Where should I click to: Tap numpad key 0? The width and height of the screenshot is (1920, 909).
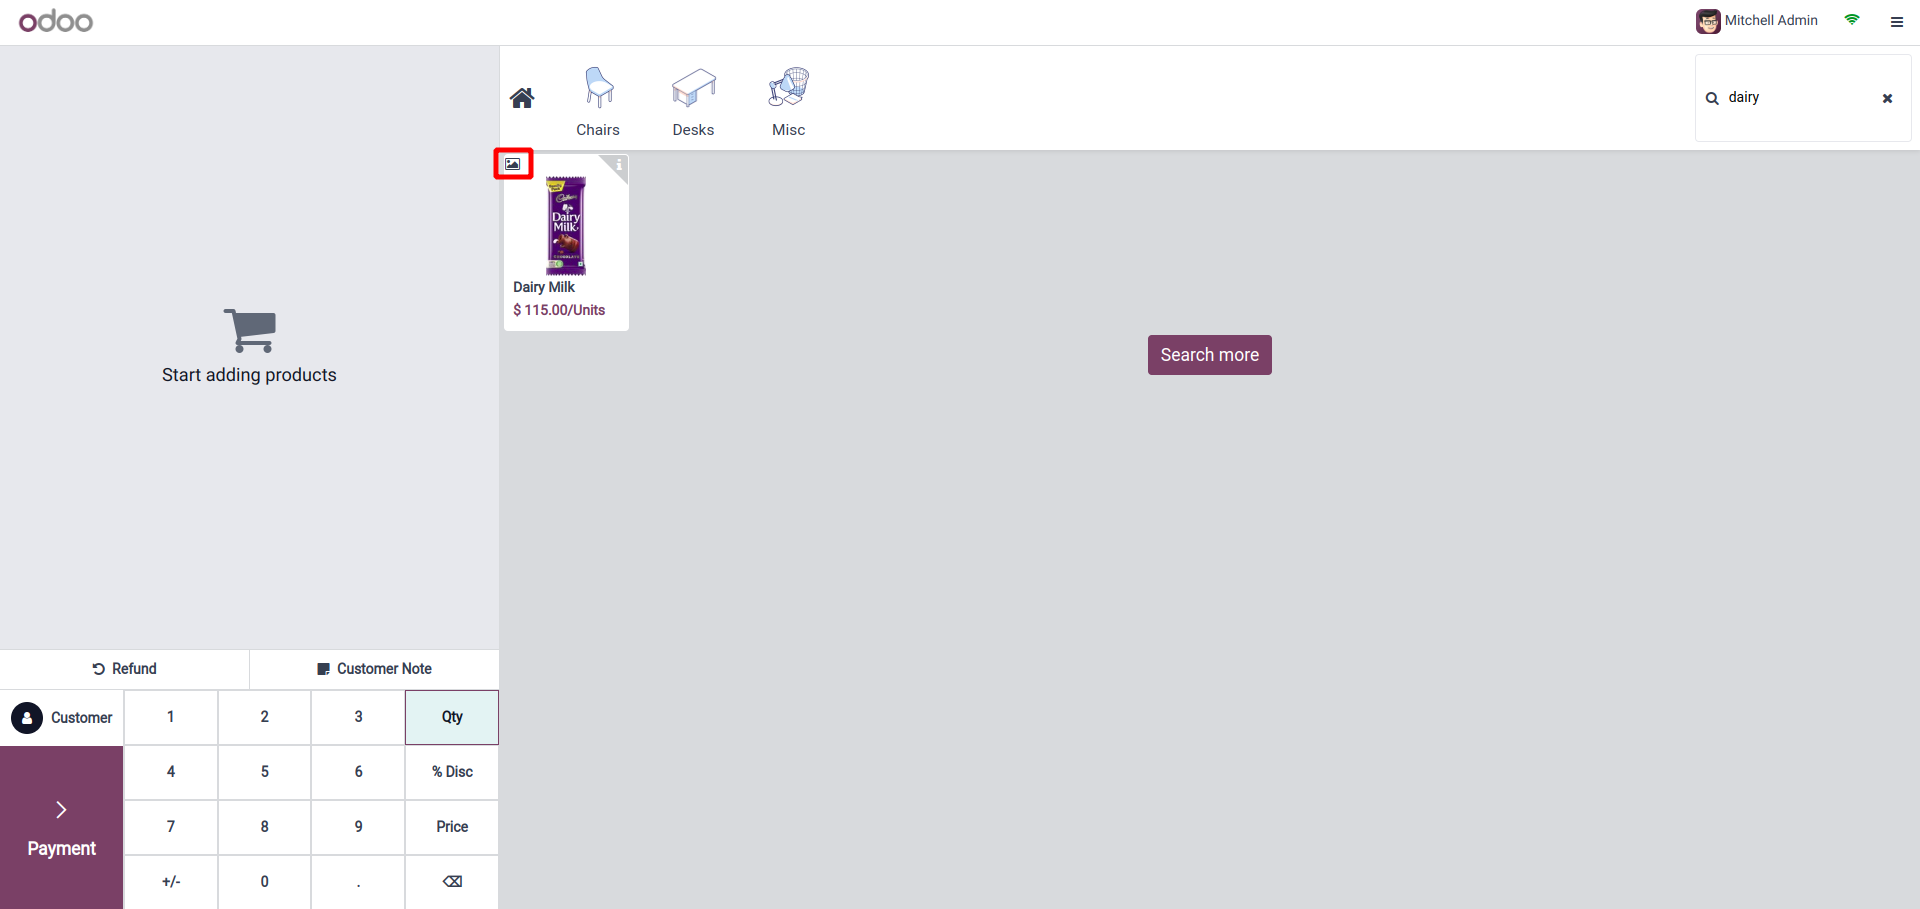click(x=265, y=882)
